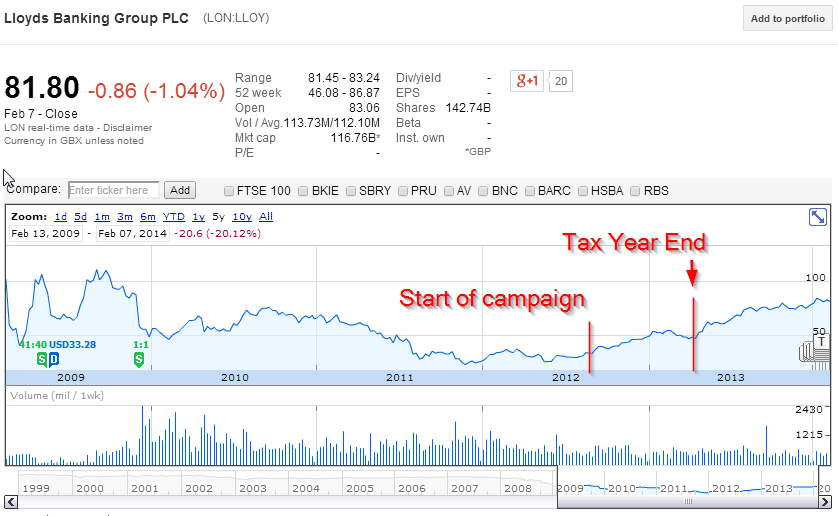This screenshot has width=838, height=516.
Task: Select the HSBA compare checkbox
Action: 583,191
